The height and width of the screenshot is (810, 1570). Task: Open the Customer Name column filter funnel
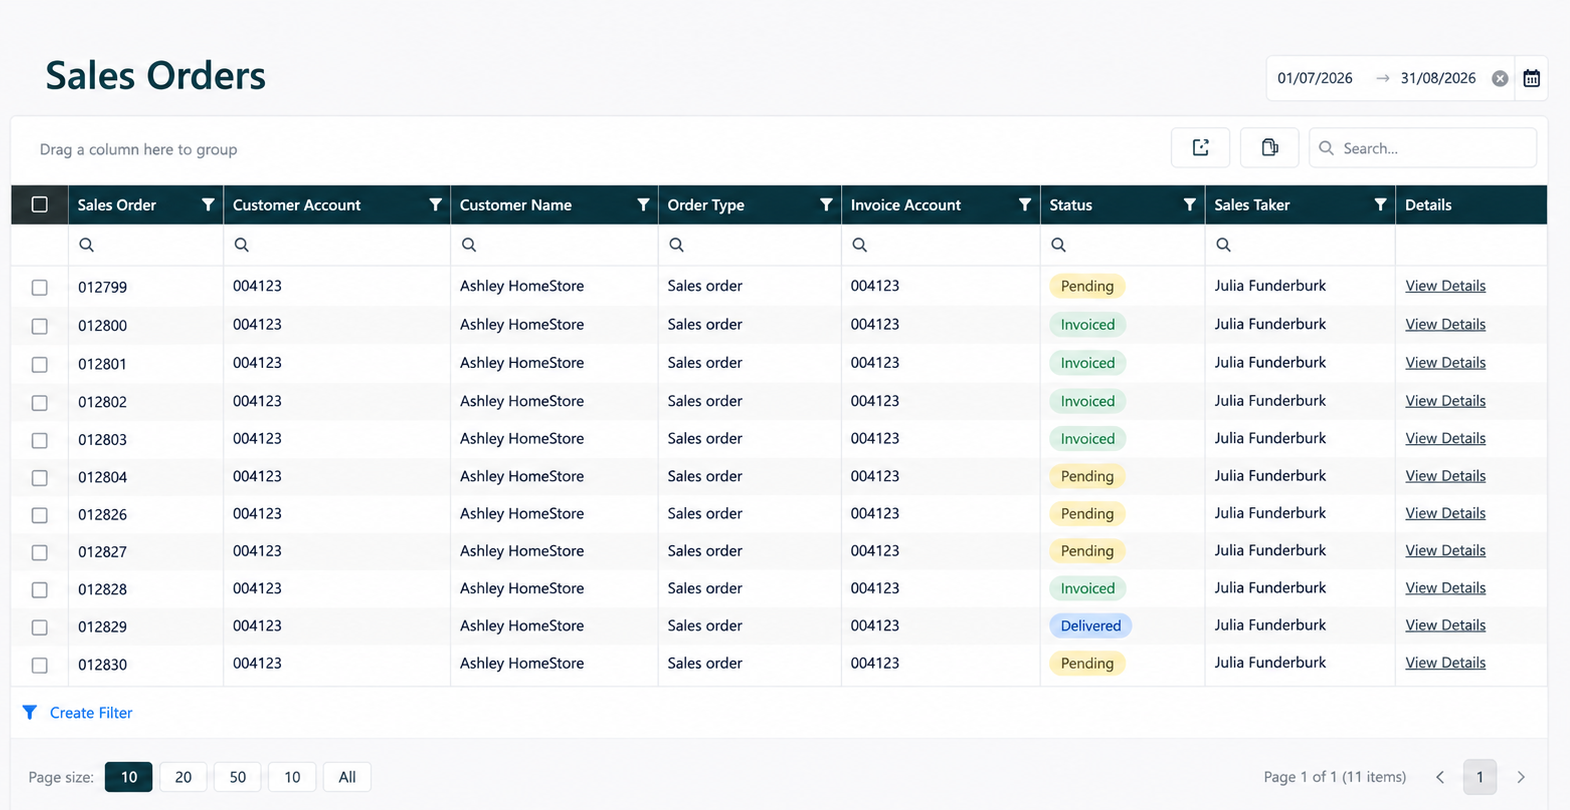(643, 205)
